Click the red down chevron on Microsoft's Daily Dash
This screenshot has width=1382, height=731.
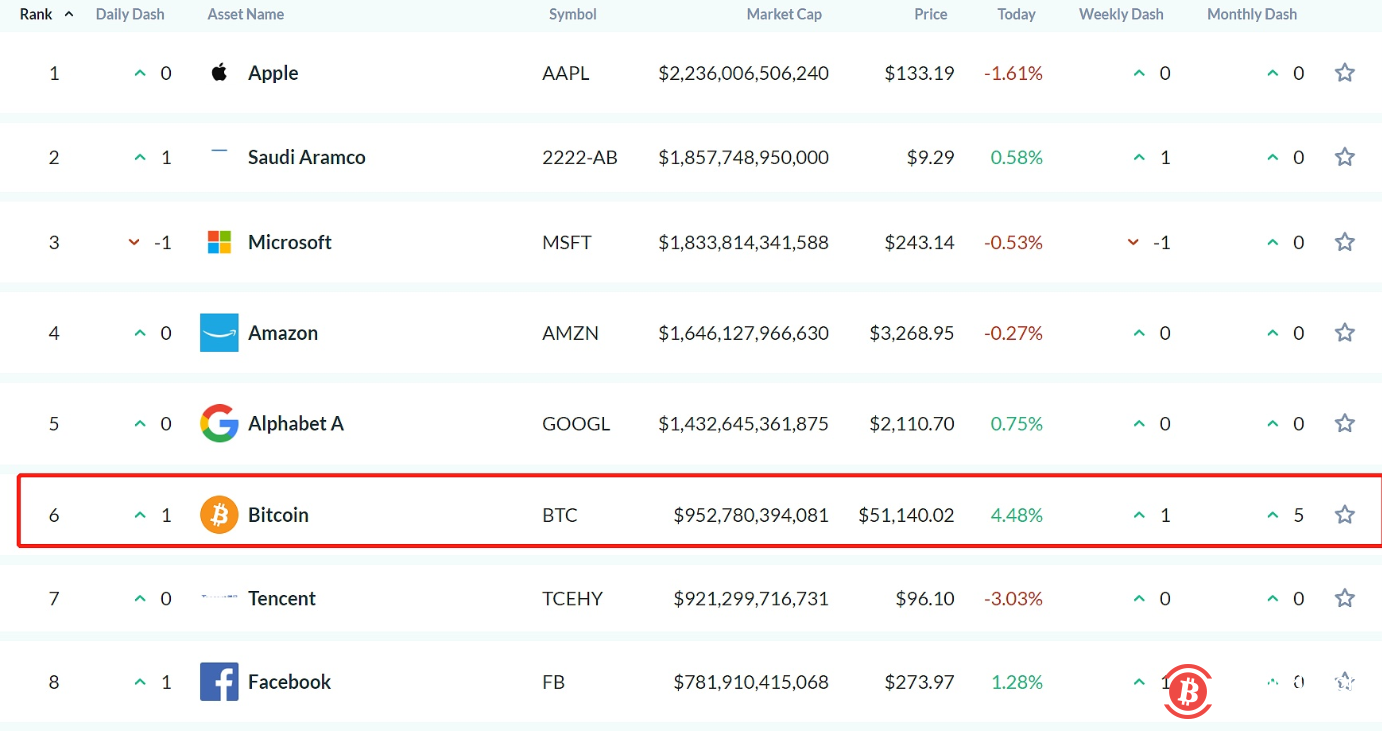pyautogui.click(x=133, y=242)
